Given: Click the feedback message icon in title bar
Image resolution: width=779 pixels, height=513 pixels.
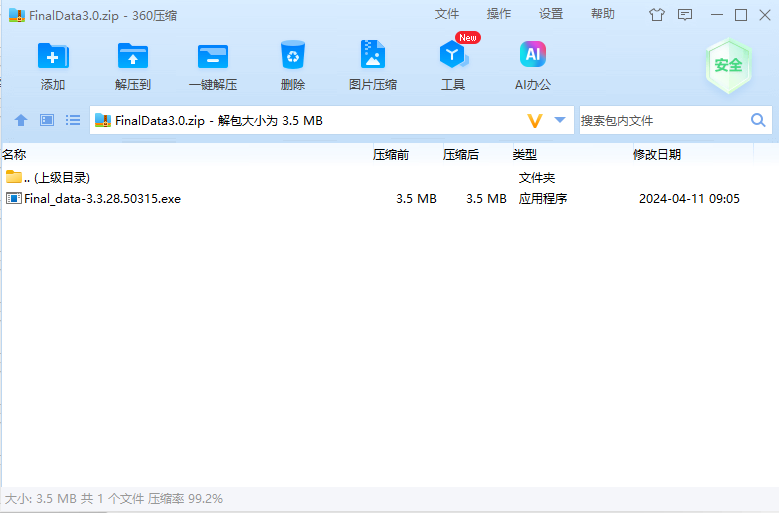Looking at the screenshot, I should tap(685, 15).
